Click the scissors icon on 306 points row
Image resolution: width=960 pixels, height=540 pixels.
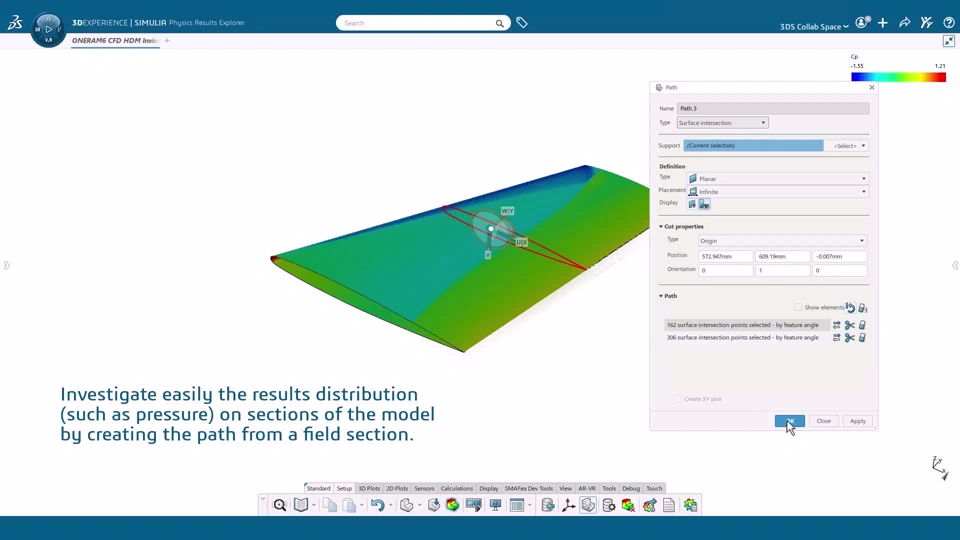click(850, 338)
